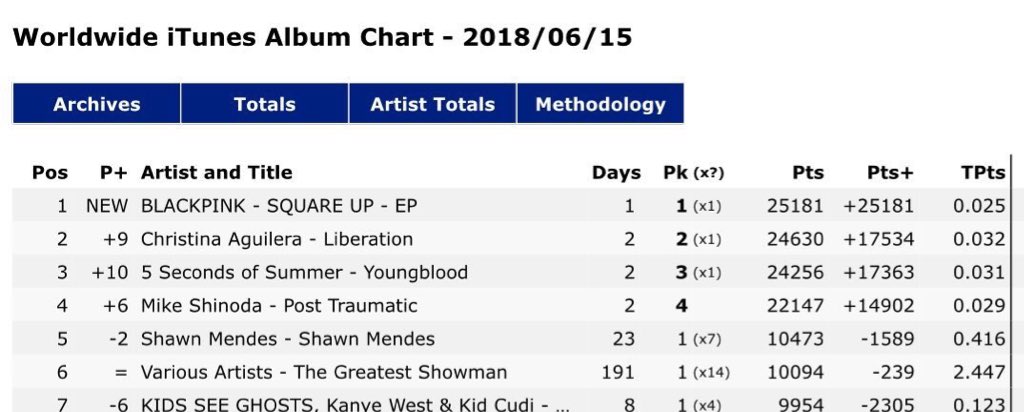Screen dimensions: 1024x412
Task: Click Mike Shinoda - Post Traumatic title
Action: coord(279,305)
